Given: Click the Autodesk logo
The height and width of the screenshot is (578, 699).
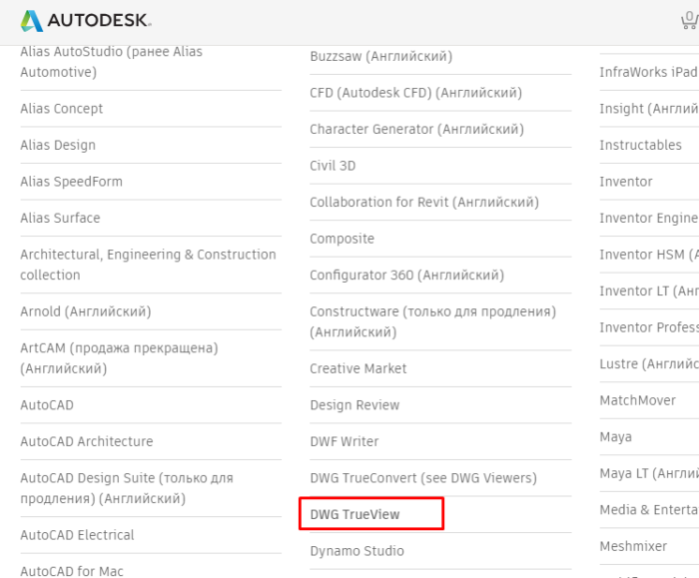Looking at the screenshot, I should (86, 20).
